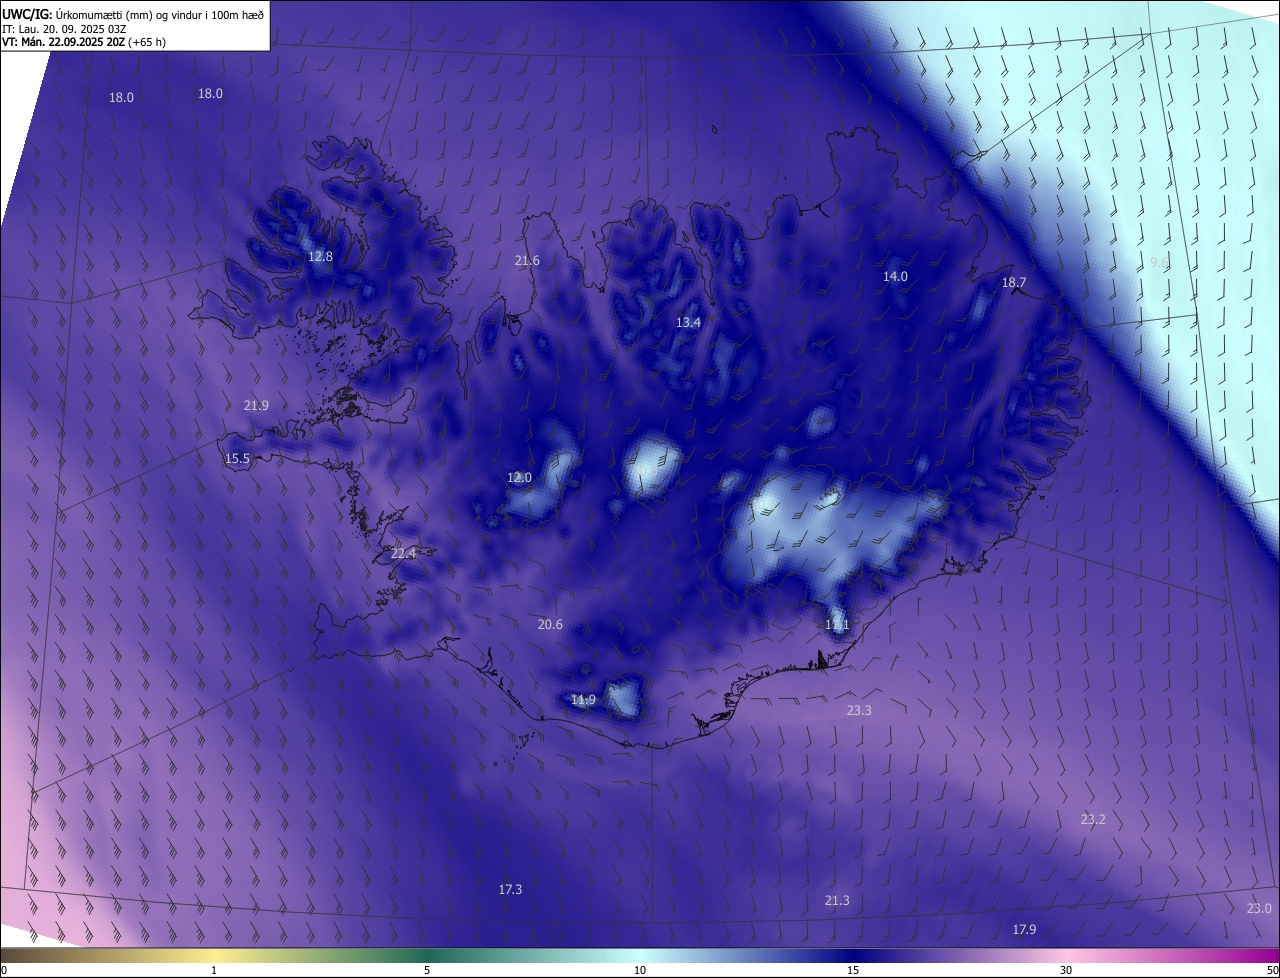This screenshot has width=1280, height=978.
Task: Click the 14.0 value label
Action: (895, 277)
